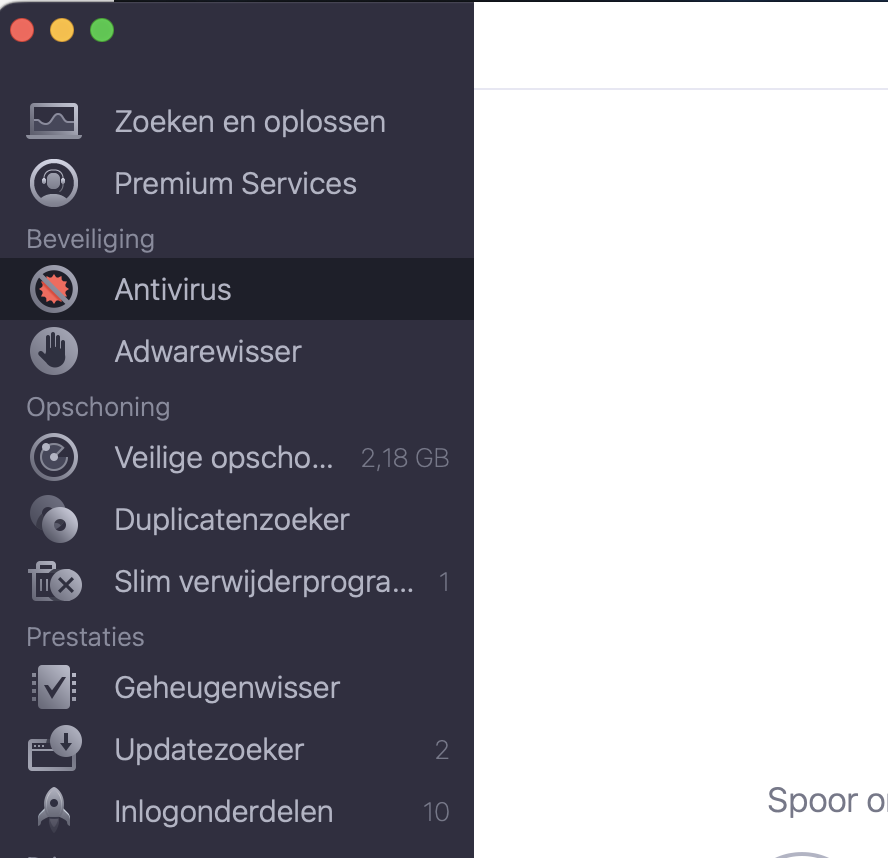Click the Veilige opschoning disc icon
The image size is (888, 858).
point(54,457)
